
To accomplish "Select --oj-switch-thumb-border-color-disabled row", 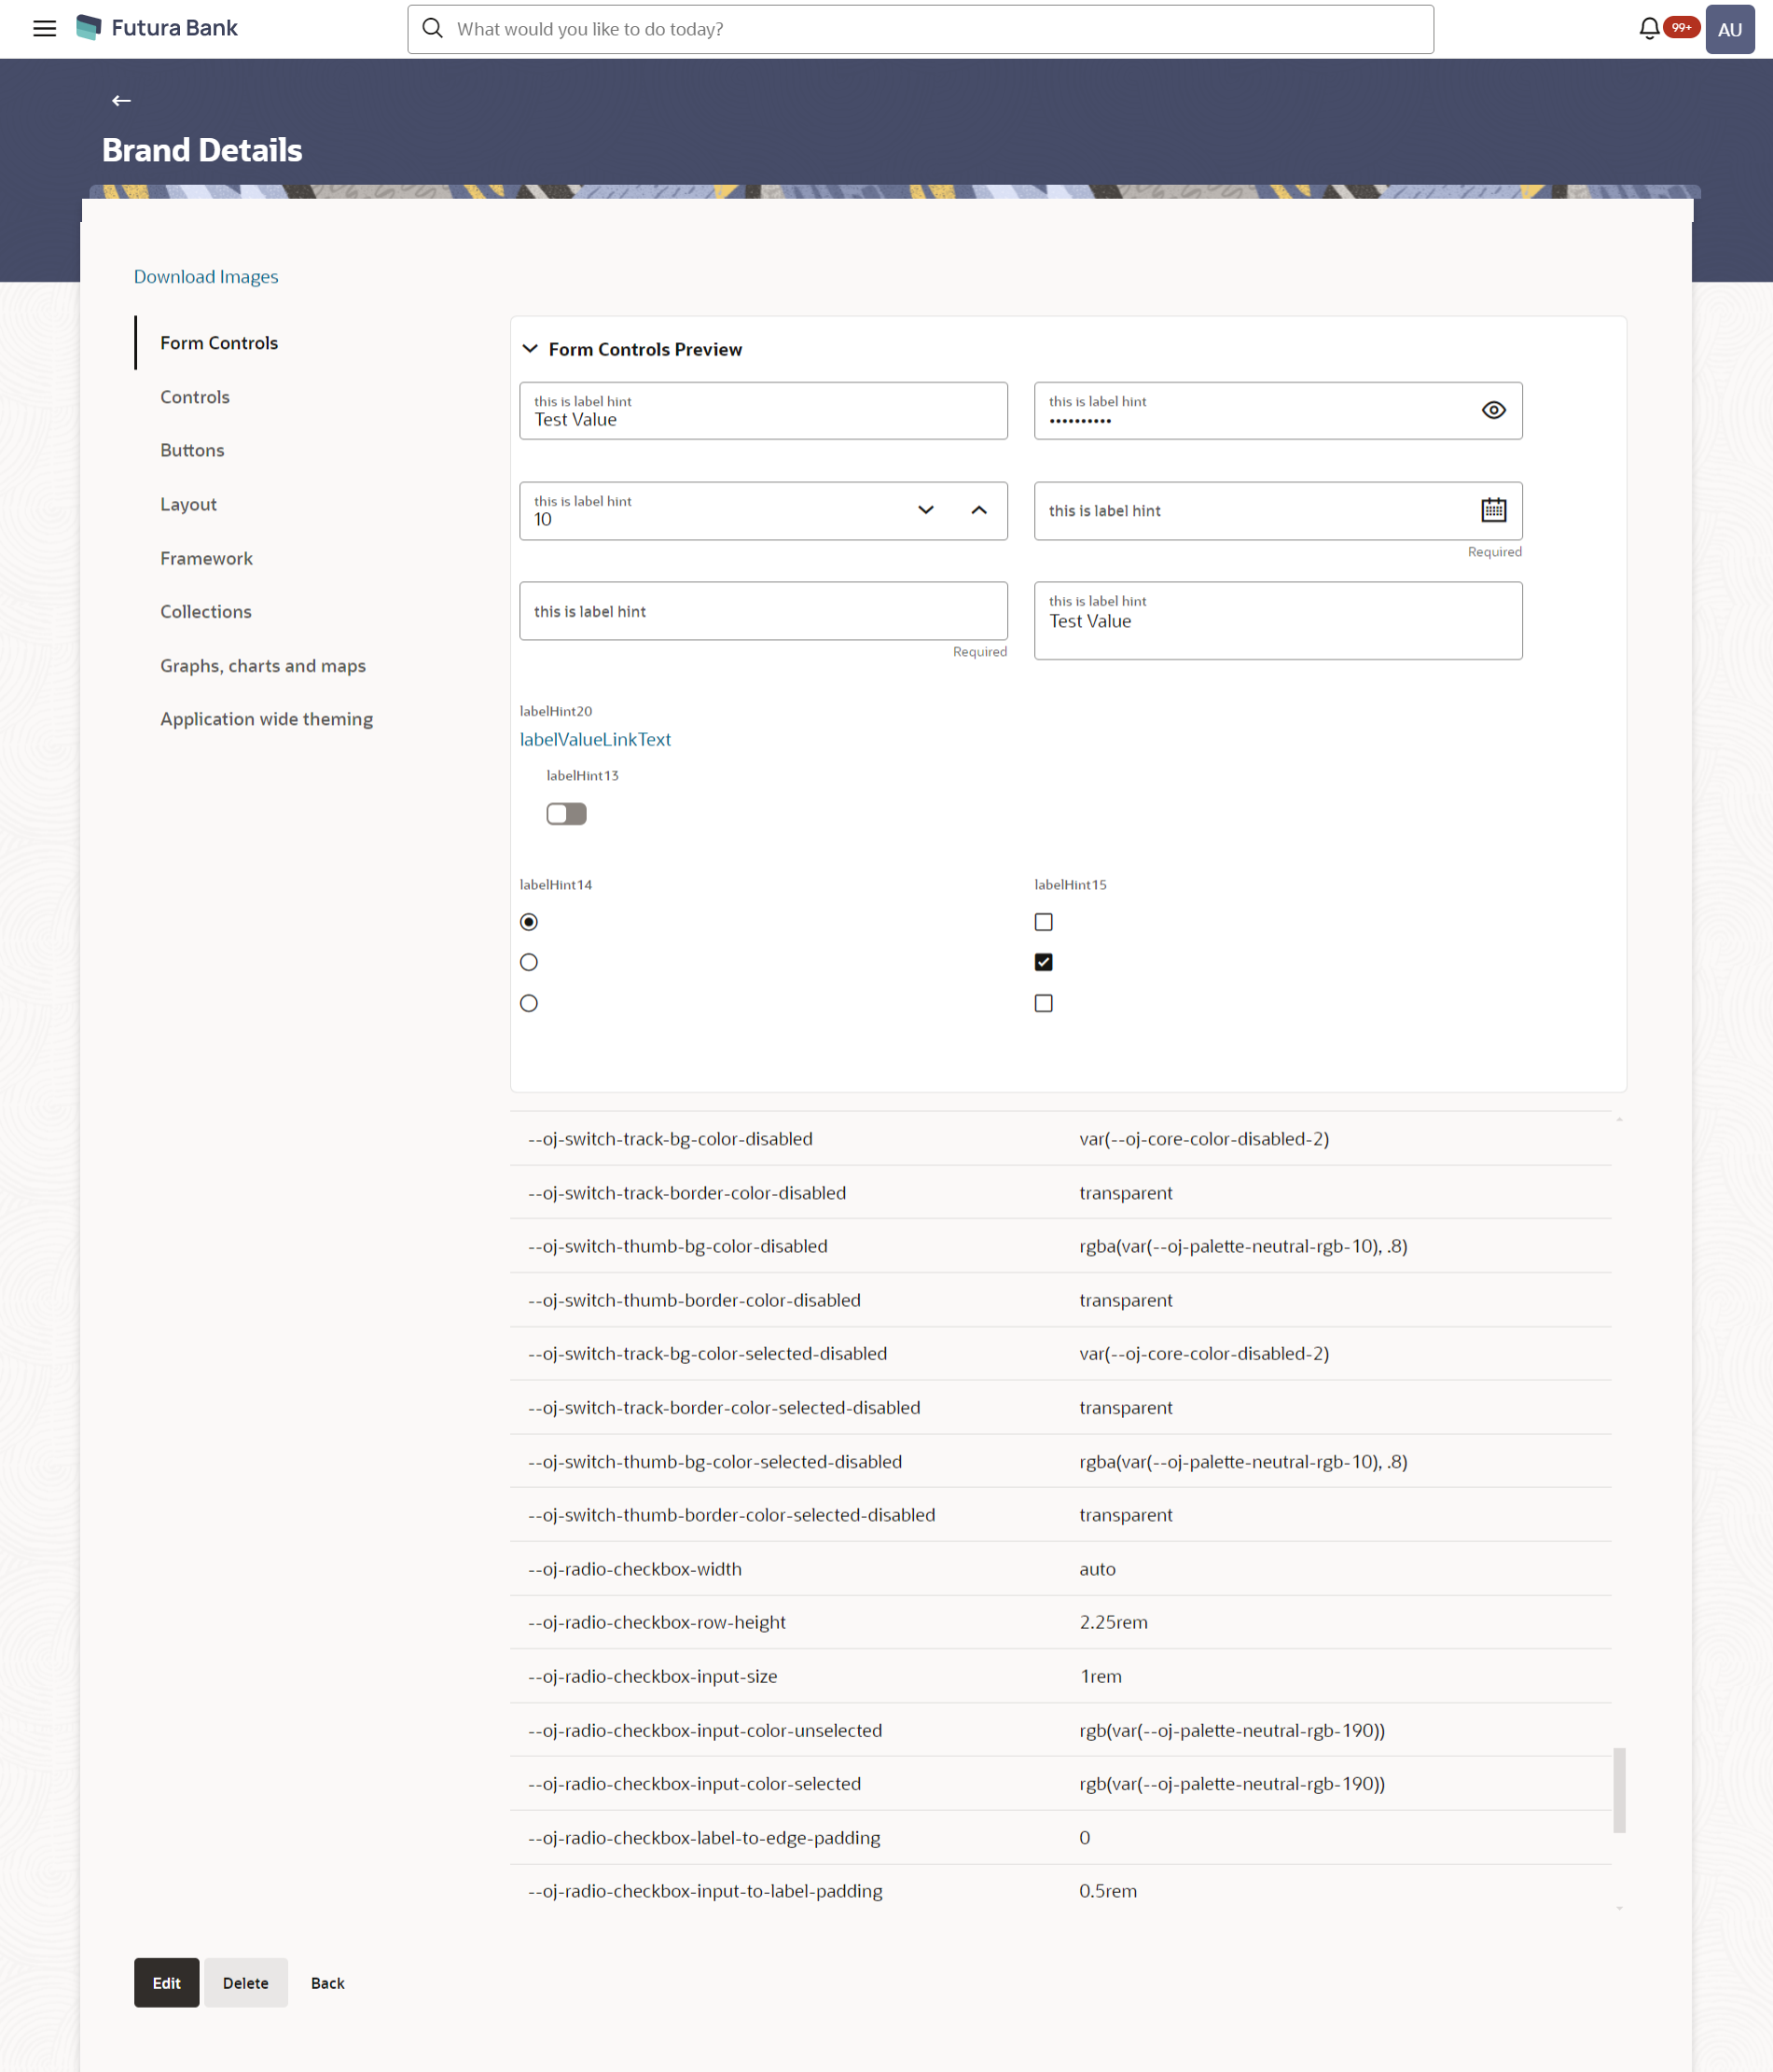I will 1060,1300.
